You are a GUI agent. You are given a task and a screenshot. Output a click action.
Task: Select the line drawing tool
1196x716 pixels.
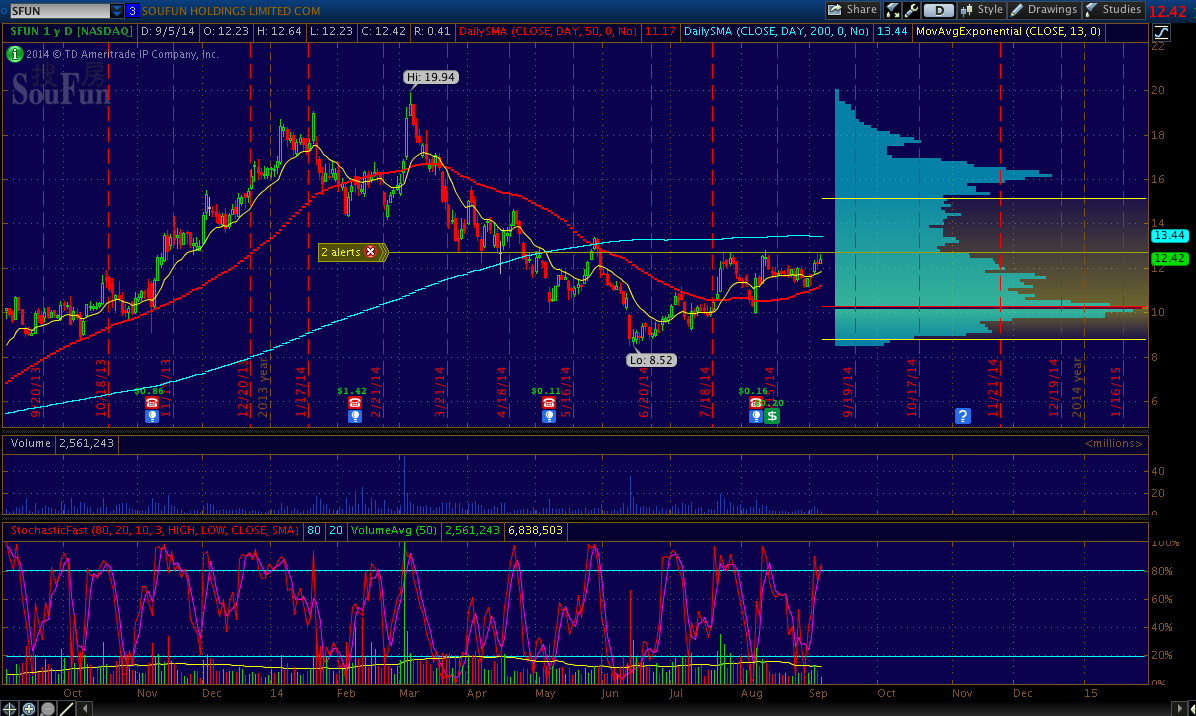click(x=66, y=708)
